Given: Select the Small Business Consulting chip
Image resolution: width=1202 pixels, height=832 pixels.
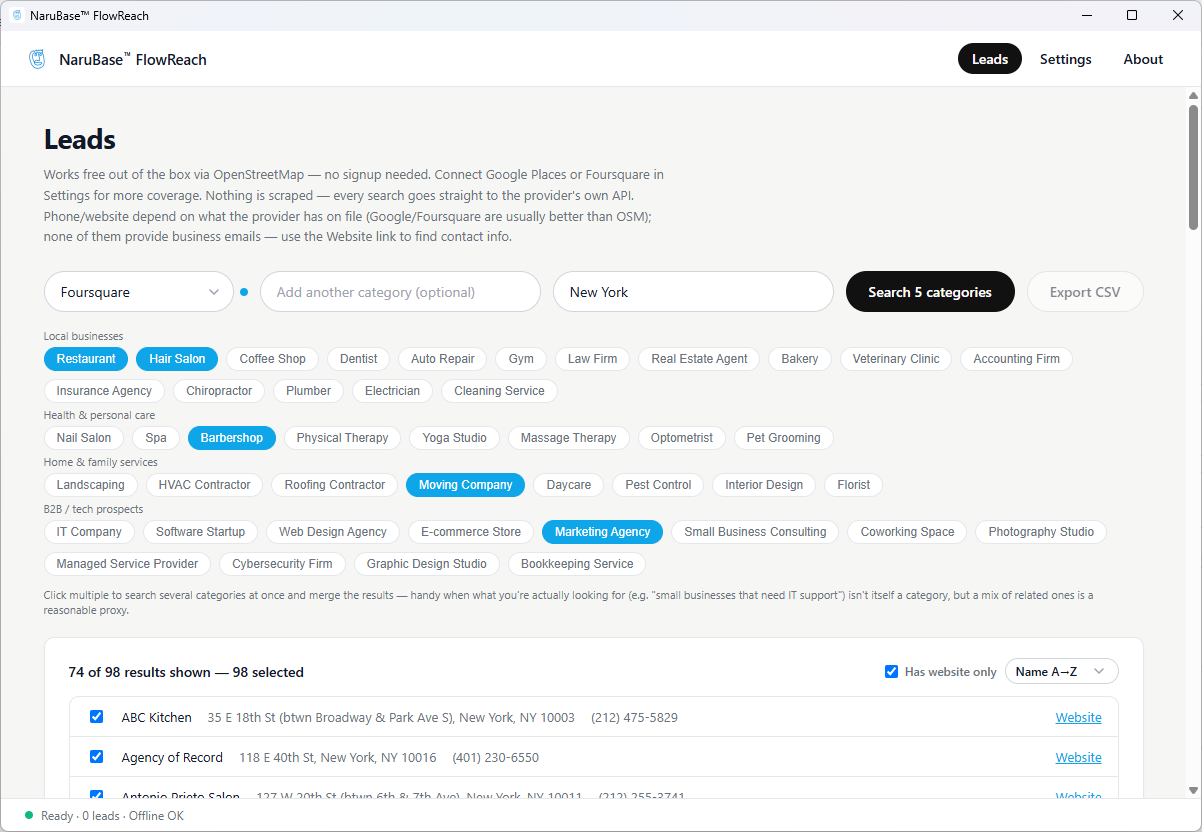Looking at the screenshot, I should click(x=756, y=532).
